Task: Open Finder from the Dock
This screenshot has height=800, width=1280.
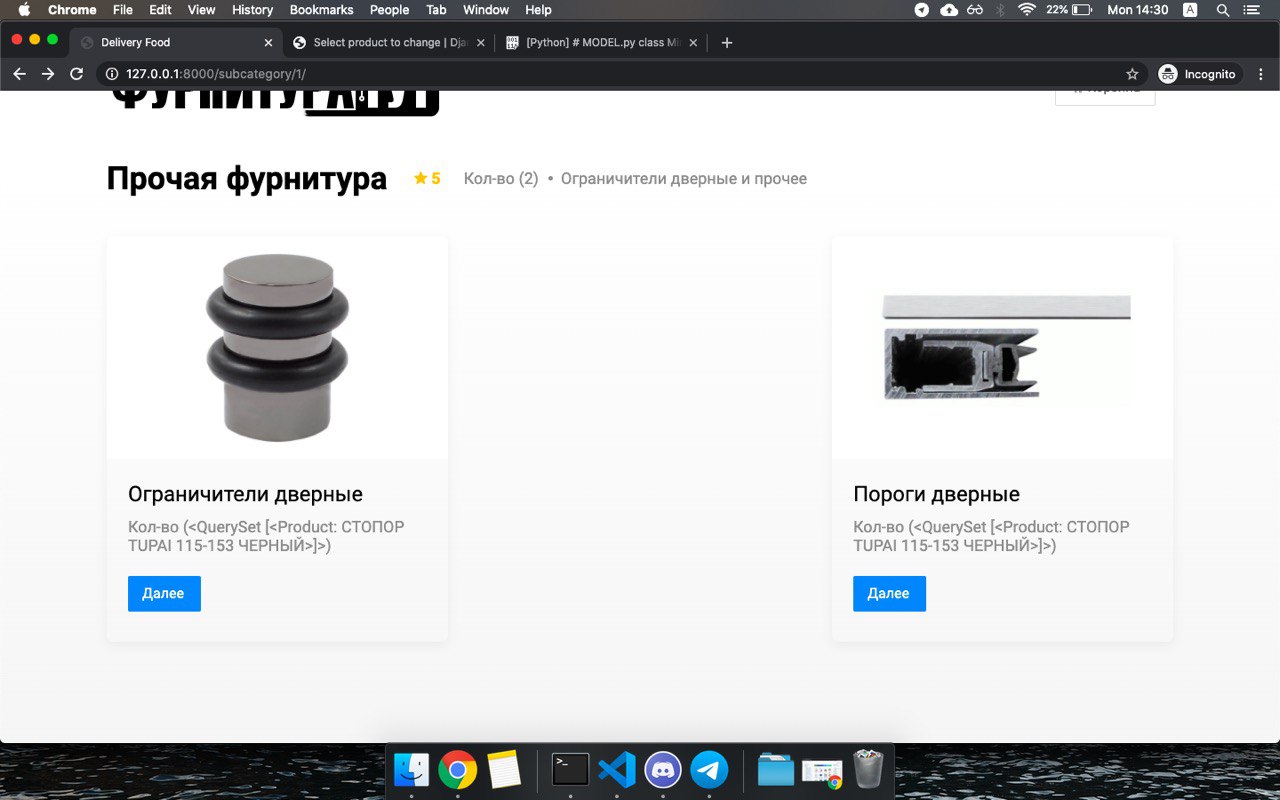Action: [411, 770]
